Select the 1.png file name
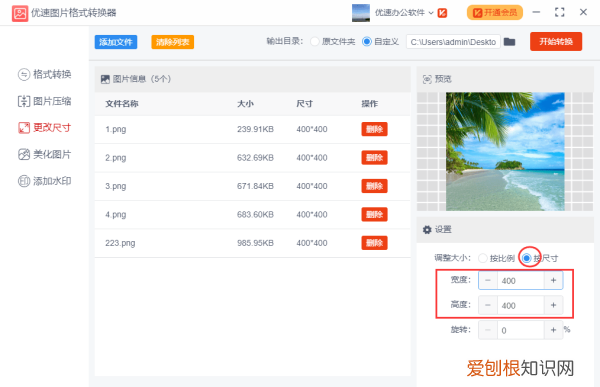This screenshot has height=387, width=600. click(x=116, y=129)
